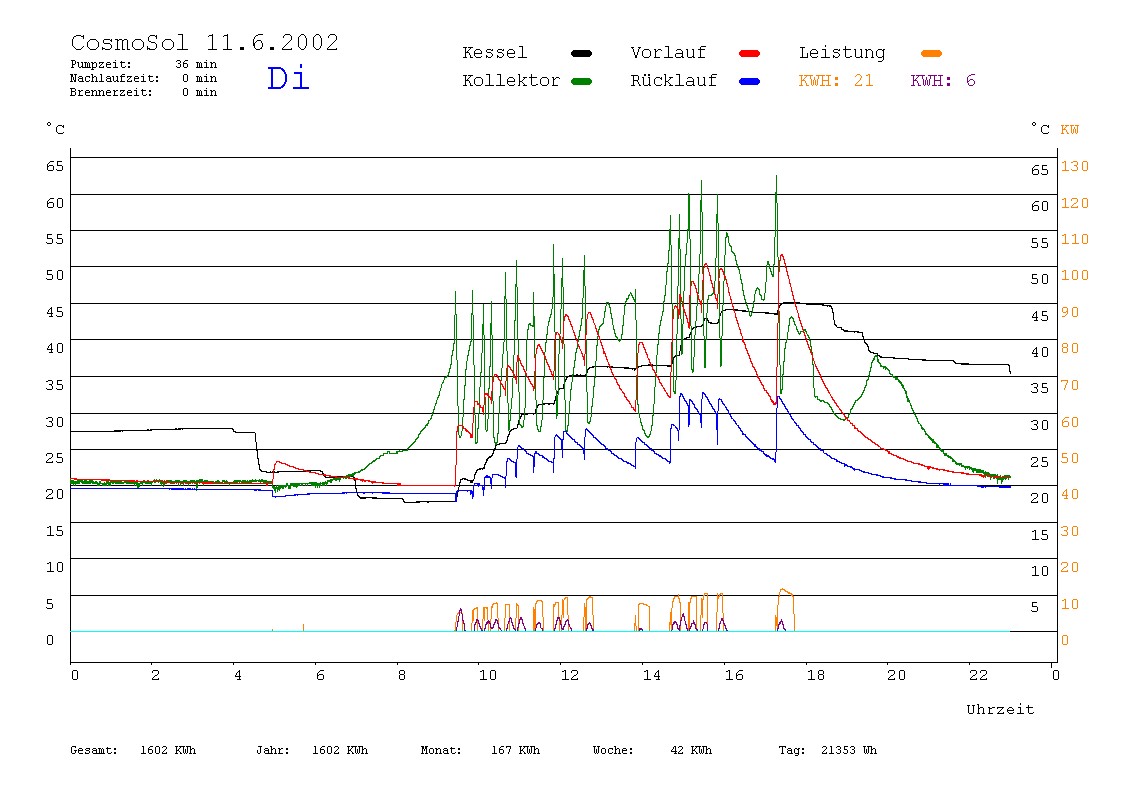Click the 'Nachlaufzeit:' label
The height and width of the screenshot is (812, 1148).
coord(114,78)
